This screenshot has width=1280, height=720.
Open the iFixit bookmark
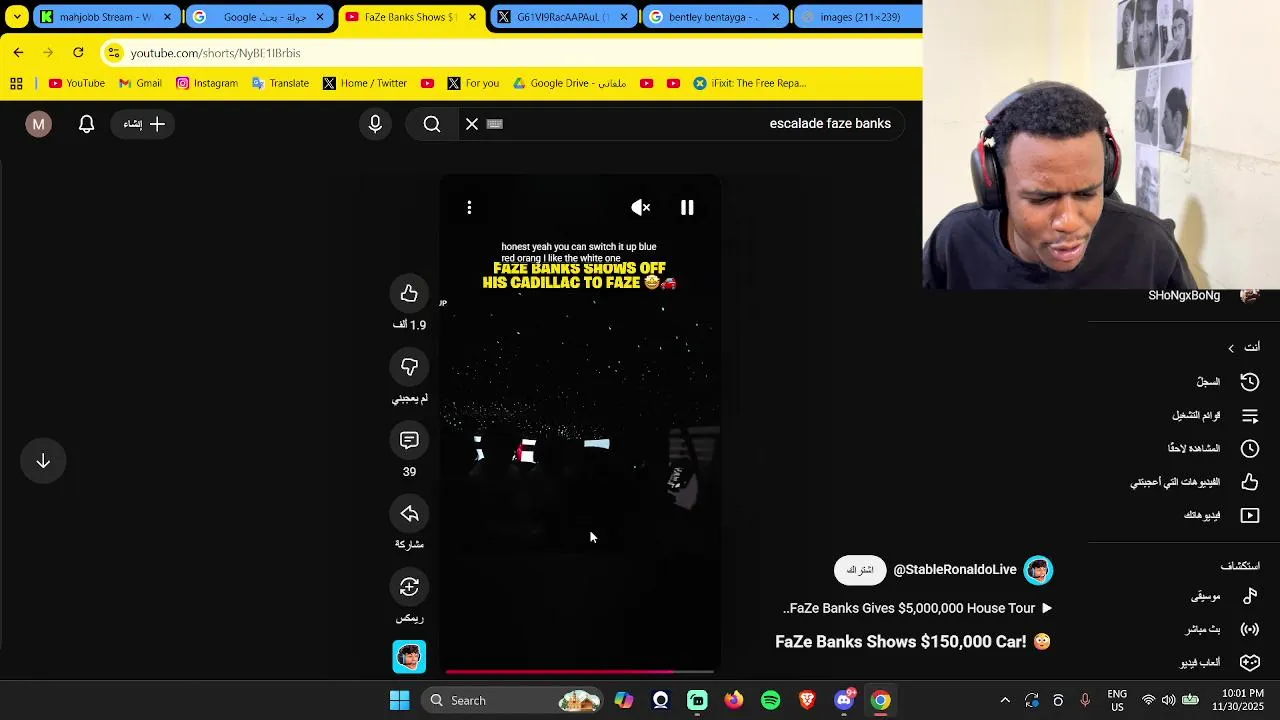pyautogui.click(x=750, y=83)
